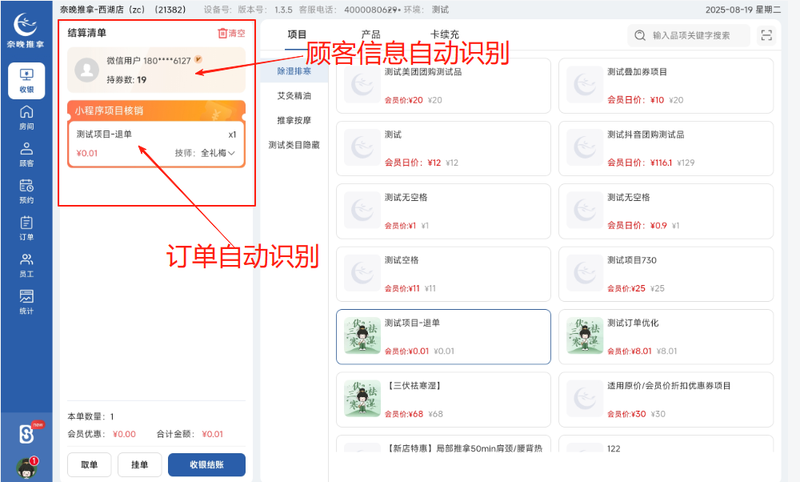Add the 测试叠加券项目 item card
Viewport: 800px width, 482px height.
click(666, 86)
